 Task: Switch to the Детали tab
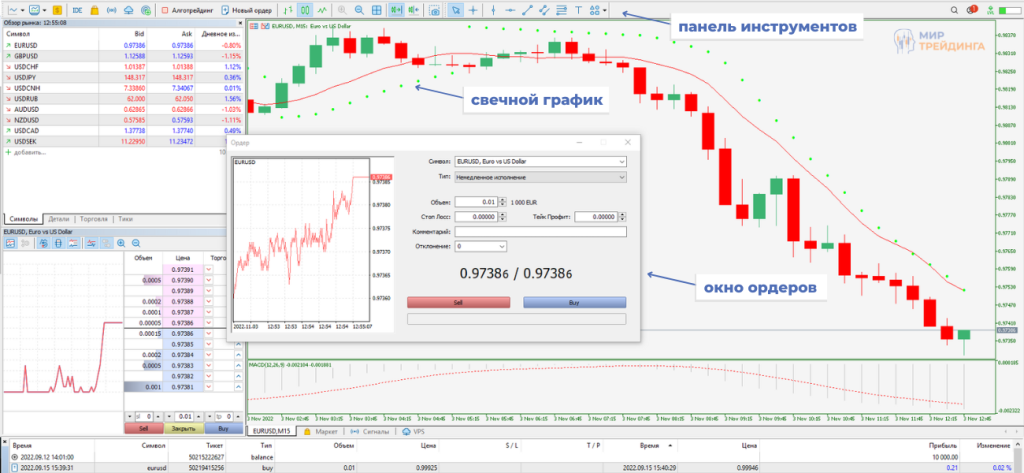coord(59,217)
